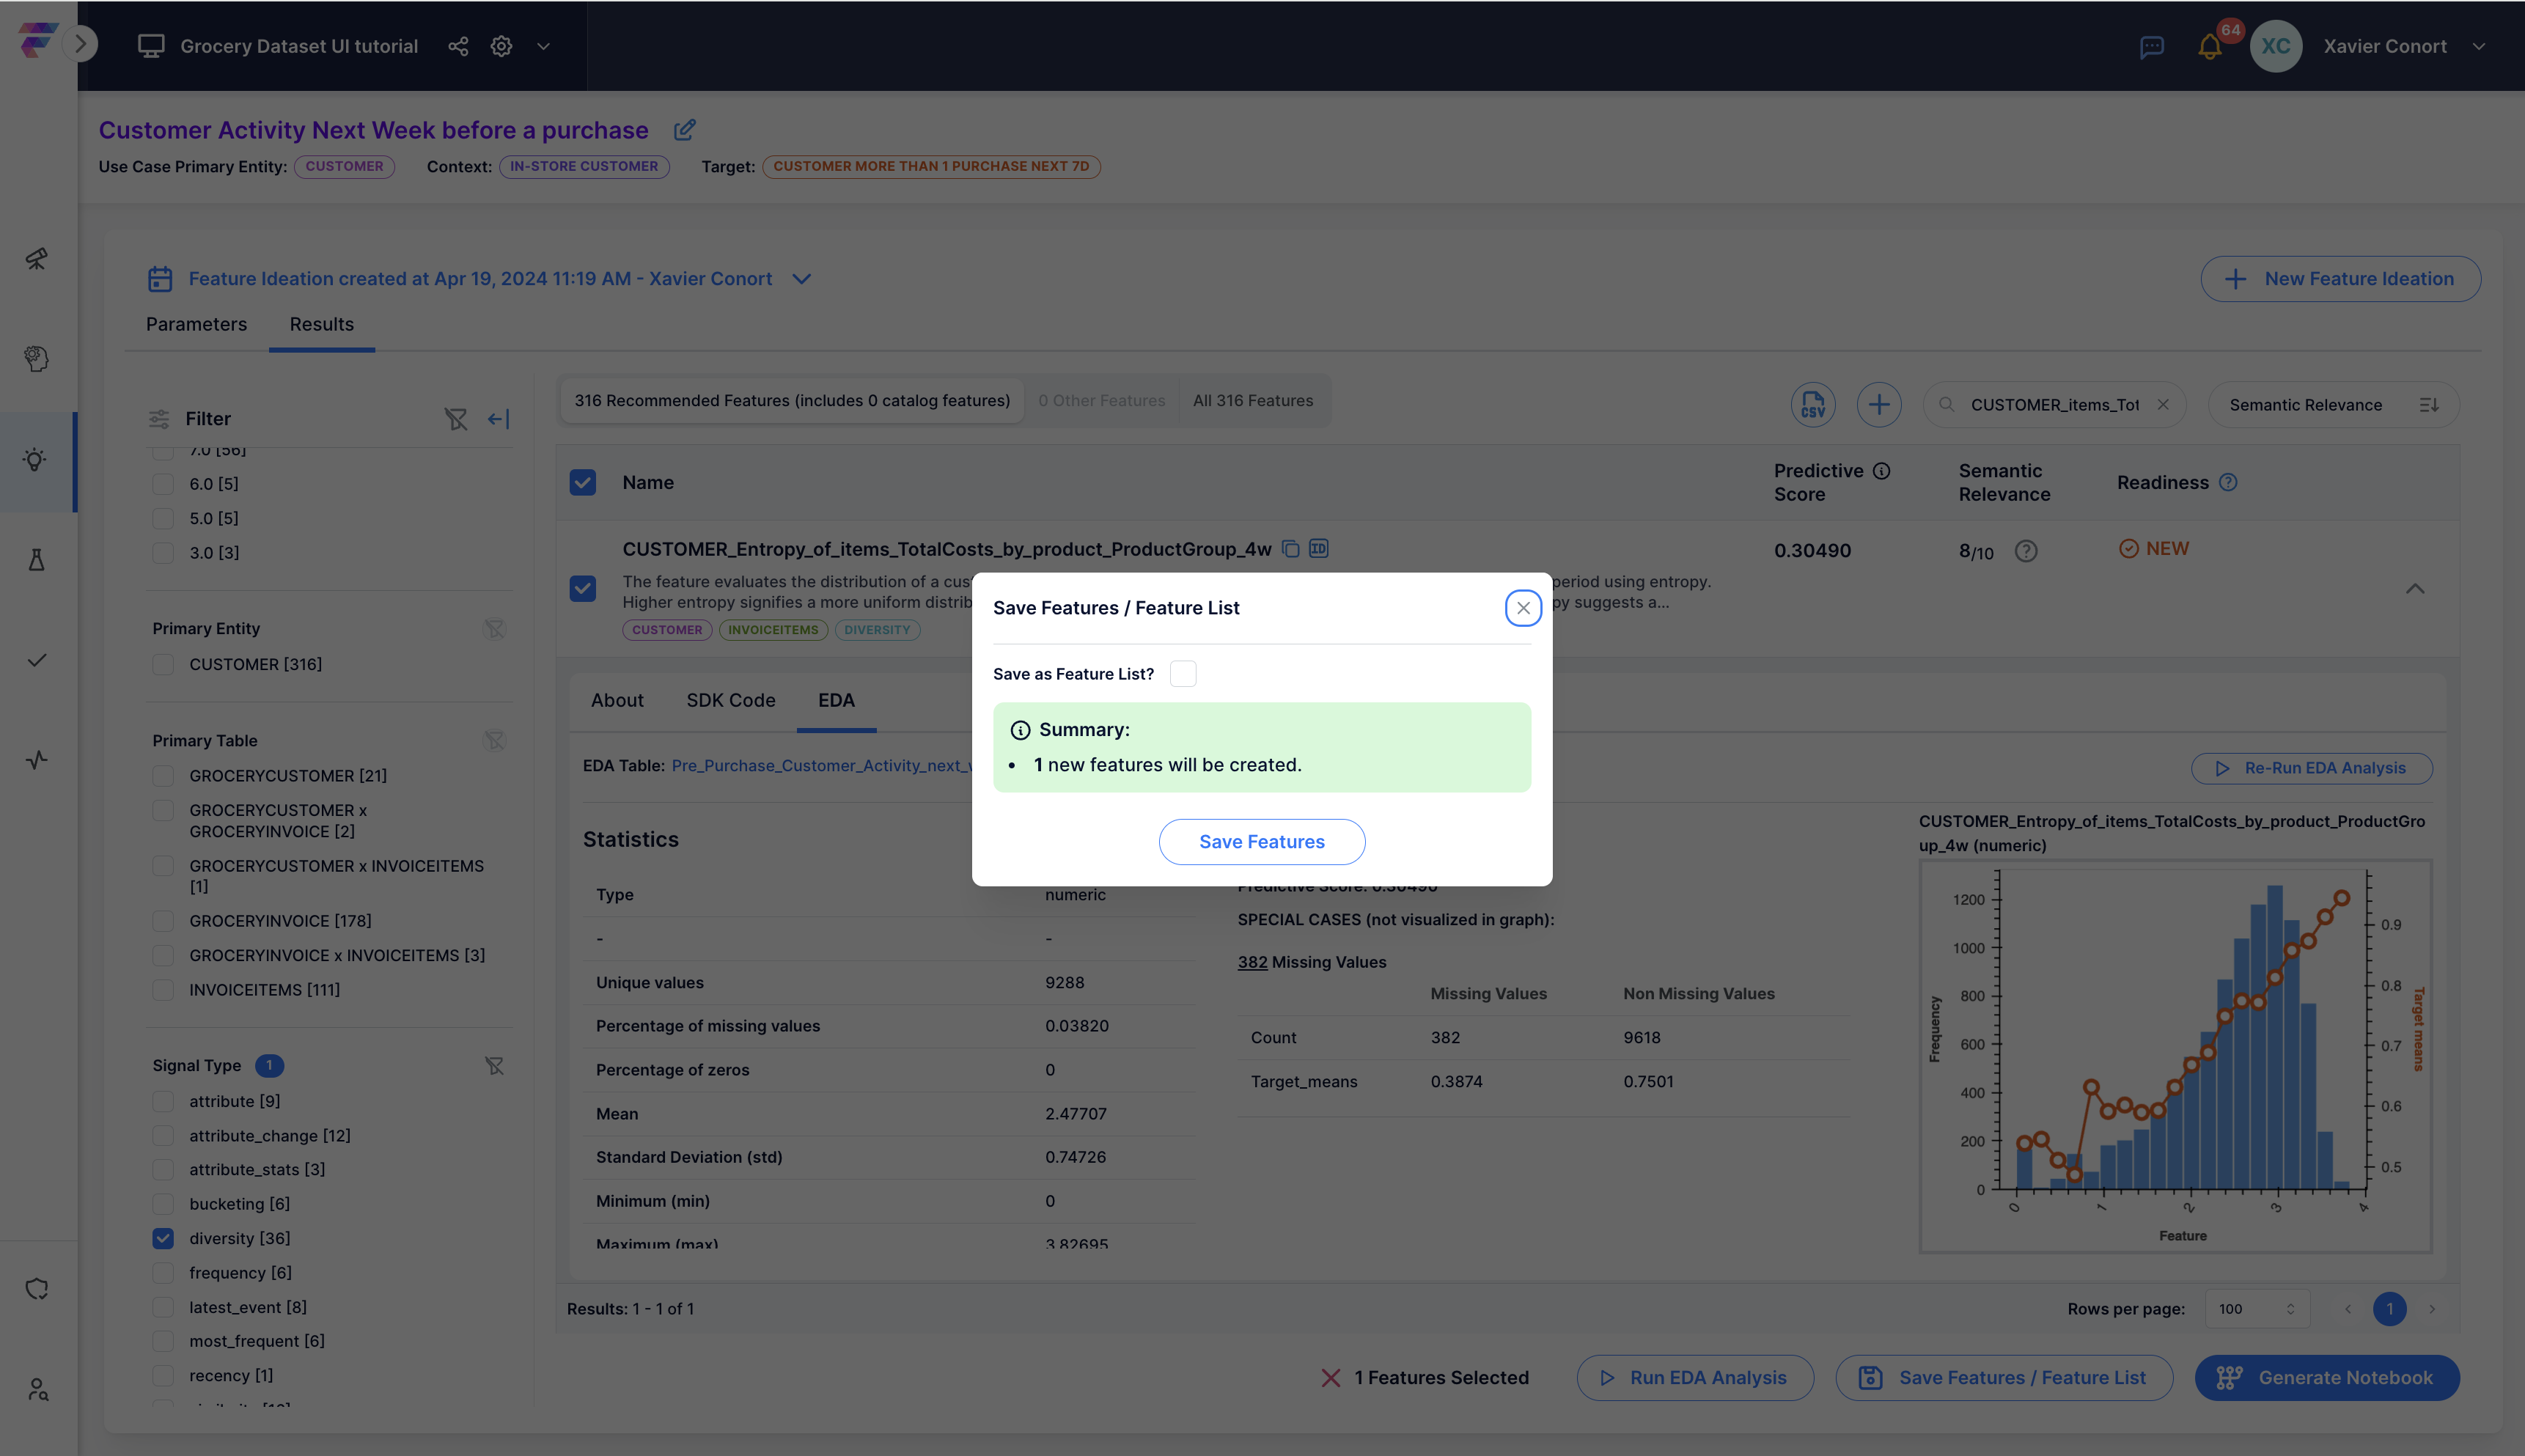Image resolution: width=2525 pixels, height=1456 pixels.
Task: Deselect features with the red X icon
Action: tap(1331, 1378)
